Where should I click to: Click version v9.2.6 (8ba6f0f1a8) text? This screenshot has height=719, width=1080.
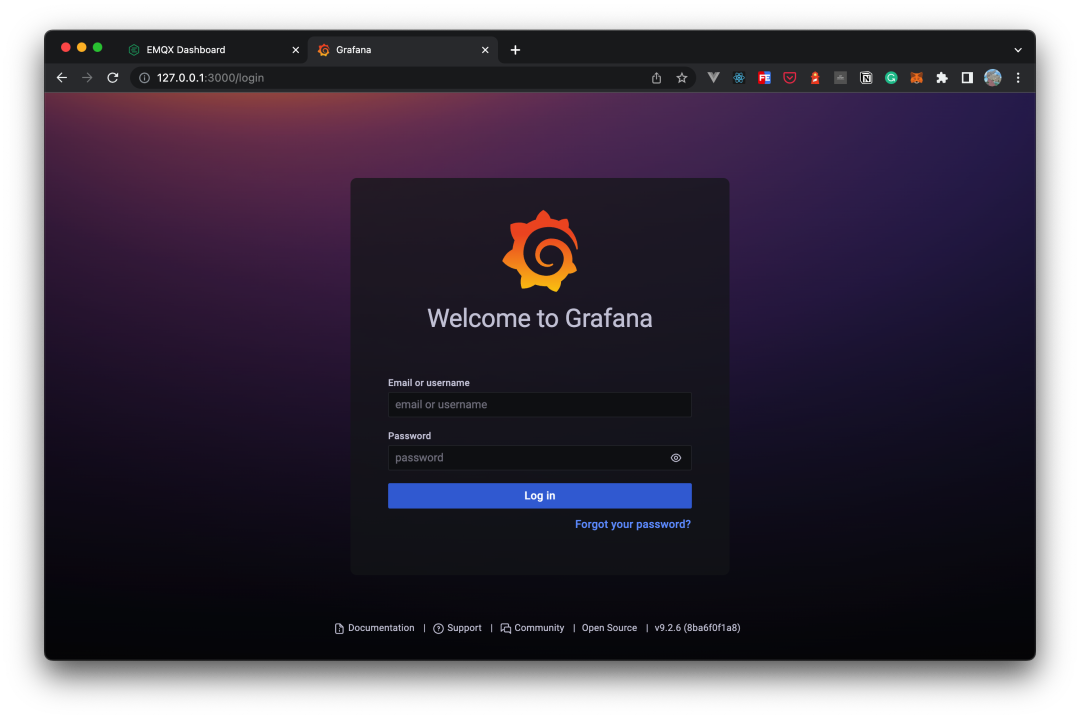point(697,628)
